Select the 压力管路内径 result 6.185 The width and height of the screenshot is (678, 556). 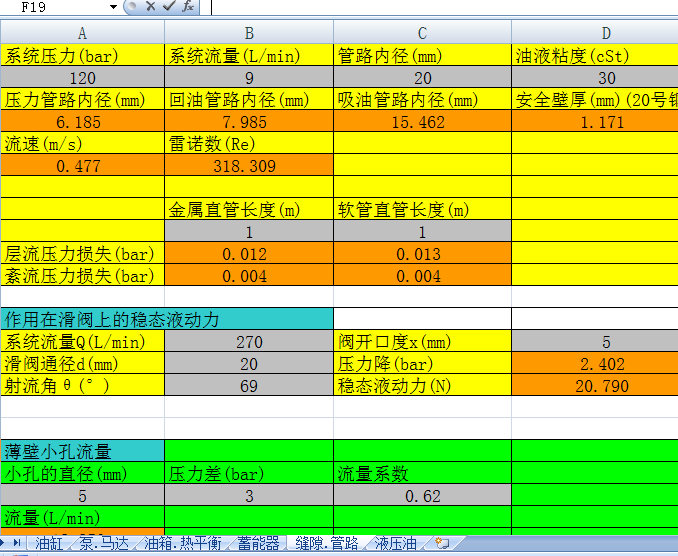point(83,121)
